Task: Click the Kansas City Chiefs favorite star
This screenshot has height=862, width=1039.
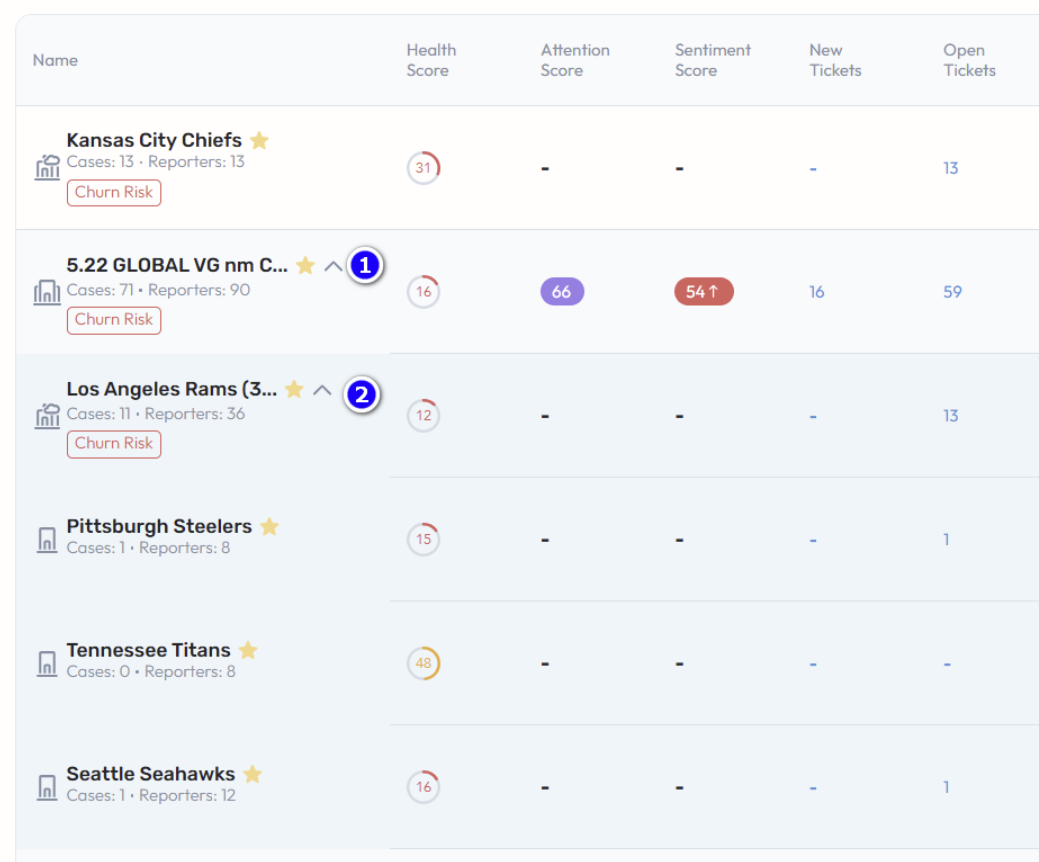Action: [x=260, y=140]
